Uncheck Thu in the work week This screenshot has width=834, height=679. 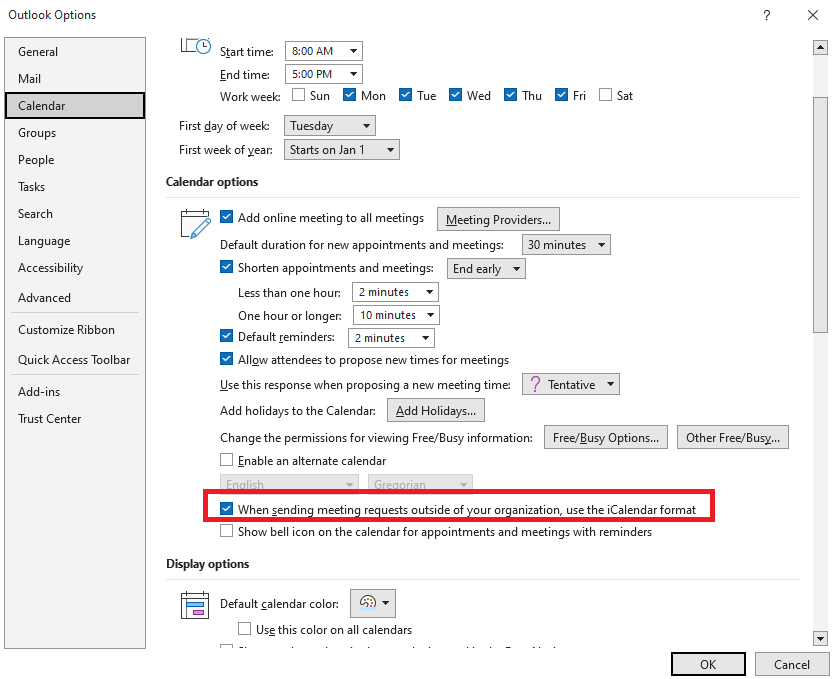(510, 95)
